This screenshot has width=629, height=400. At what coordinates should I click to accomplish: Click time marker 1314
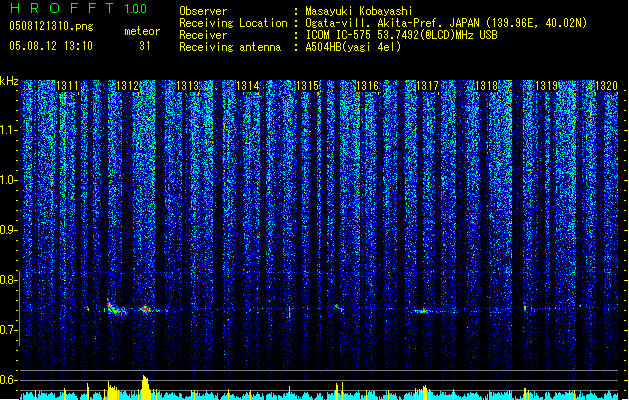coord(248,85)
